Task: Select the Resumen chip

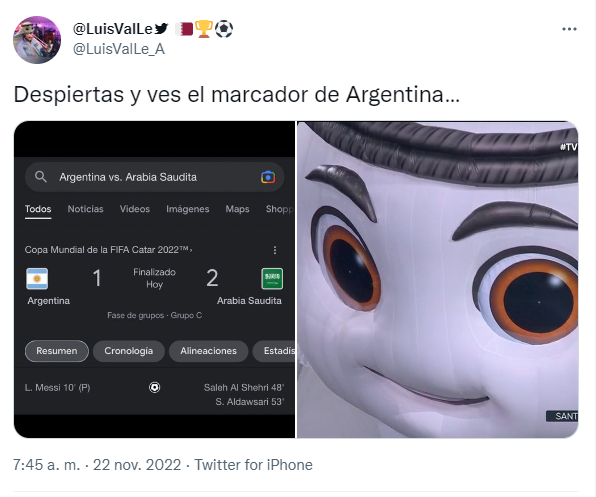Action: 57,351
